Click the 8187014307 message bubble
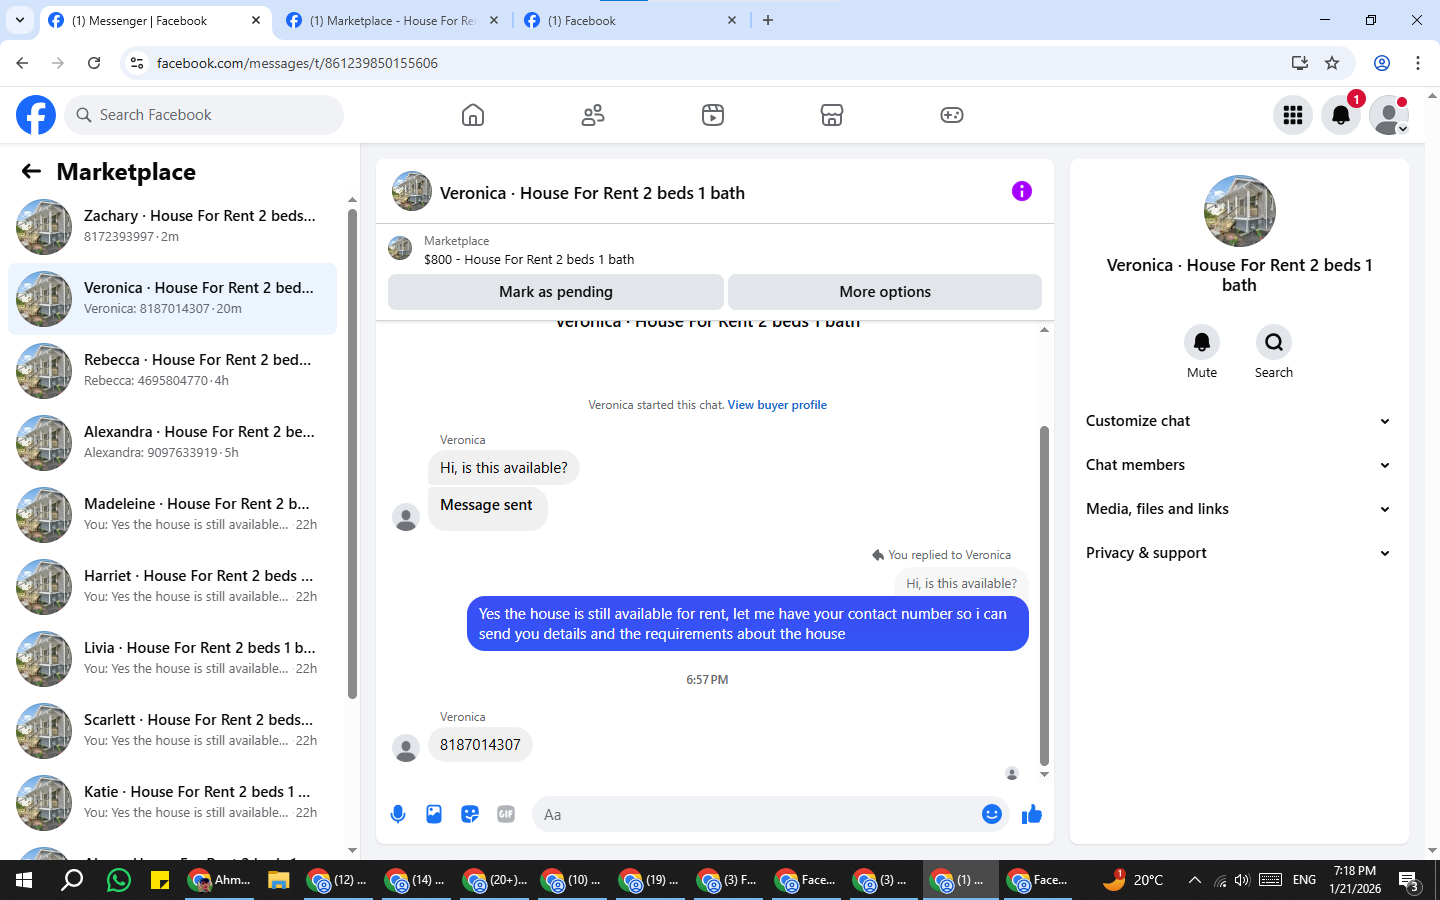This screenshot has height=900, width=1440. (x=480, y=745)
